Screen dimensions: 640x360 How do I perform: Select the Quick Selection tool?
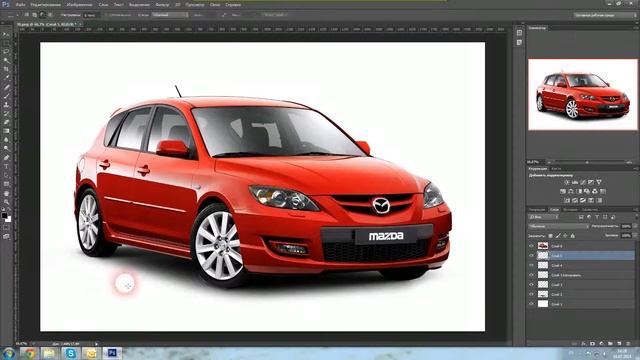(x=6, y=61)
